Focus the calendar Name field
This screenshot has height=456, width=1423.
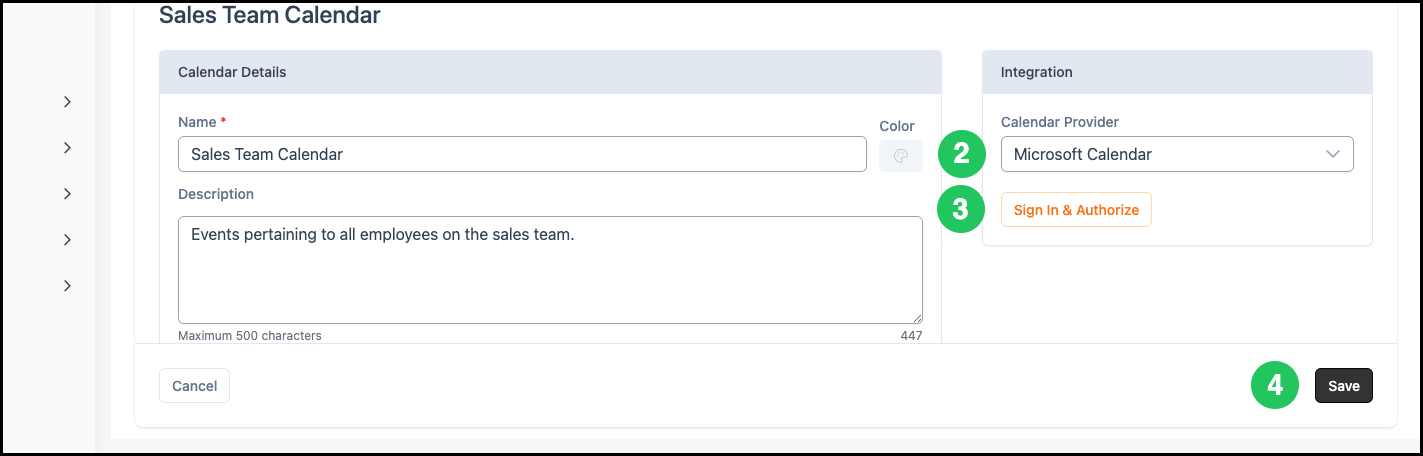click(522, 154)
